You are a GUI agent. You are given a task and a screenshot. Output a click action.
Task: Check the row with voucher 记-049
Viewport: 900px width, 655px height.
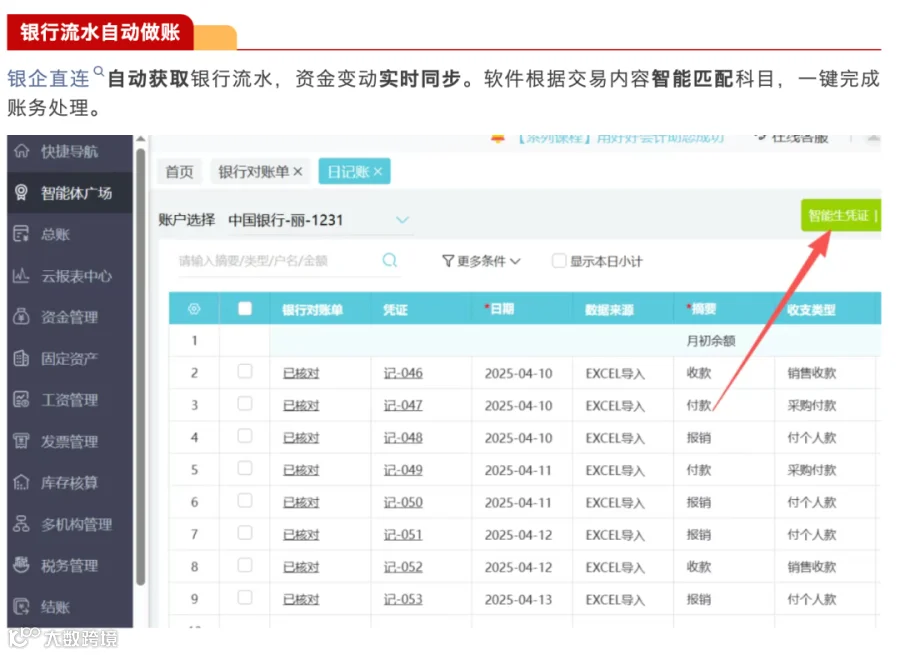coord(245,468)
